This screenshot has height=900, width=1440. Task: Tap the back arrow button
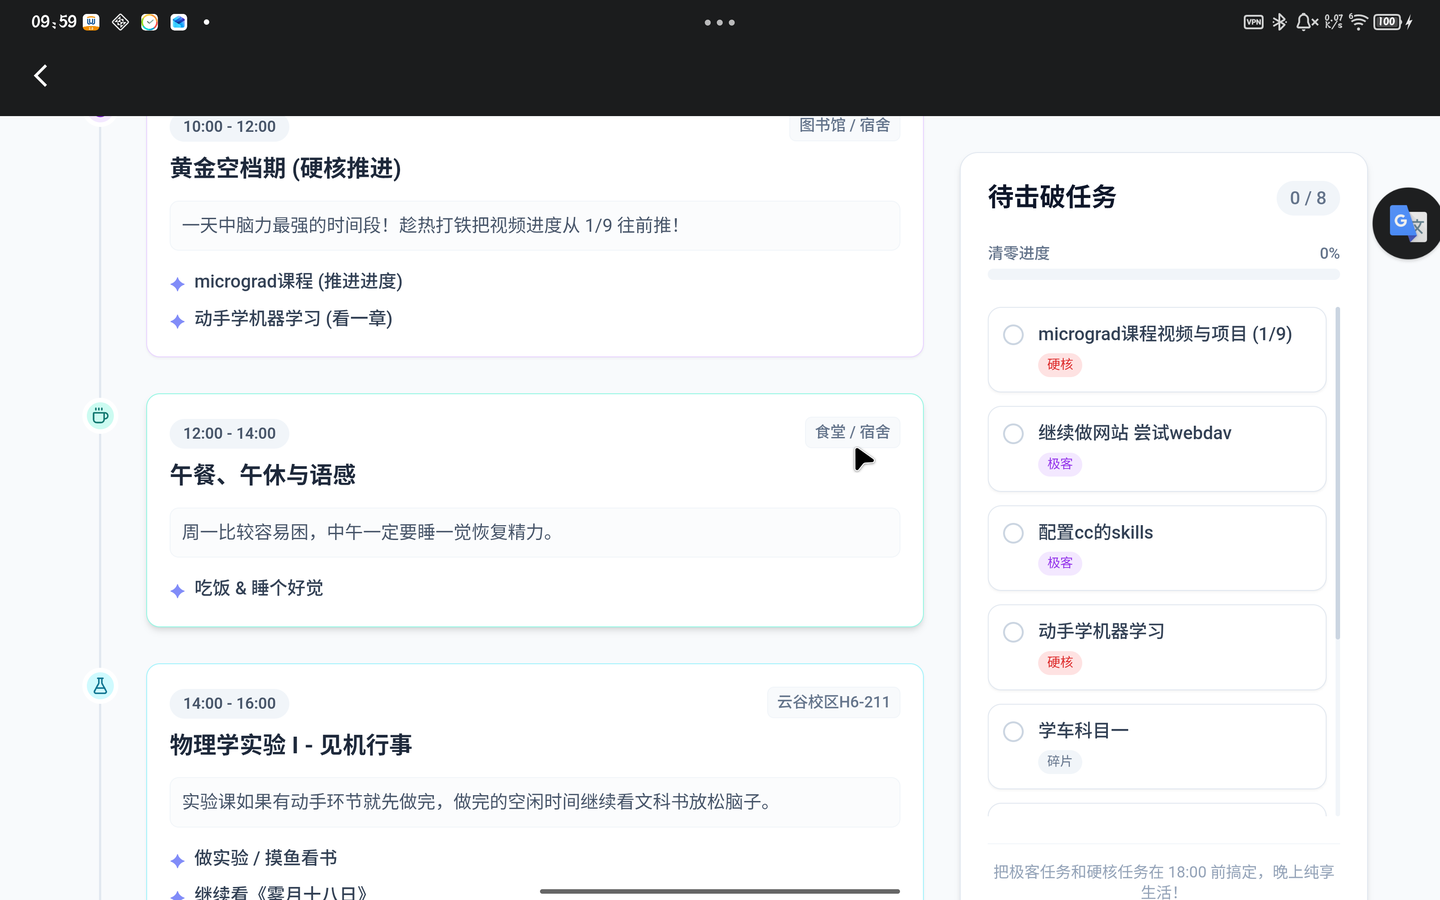tap(41, 75)
